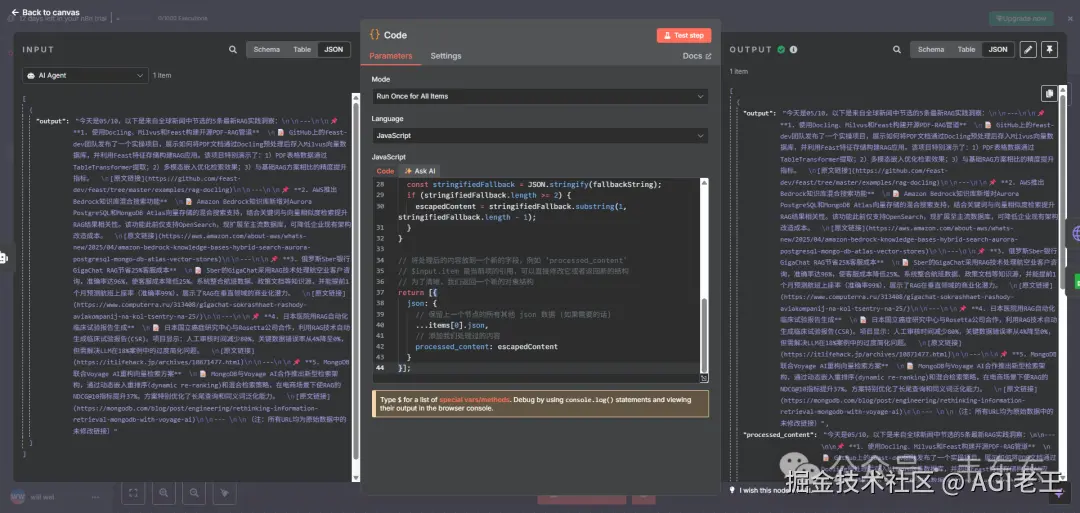Switch the OUTPUT panel to Schema view

931,50
